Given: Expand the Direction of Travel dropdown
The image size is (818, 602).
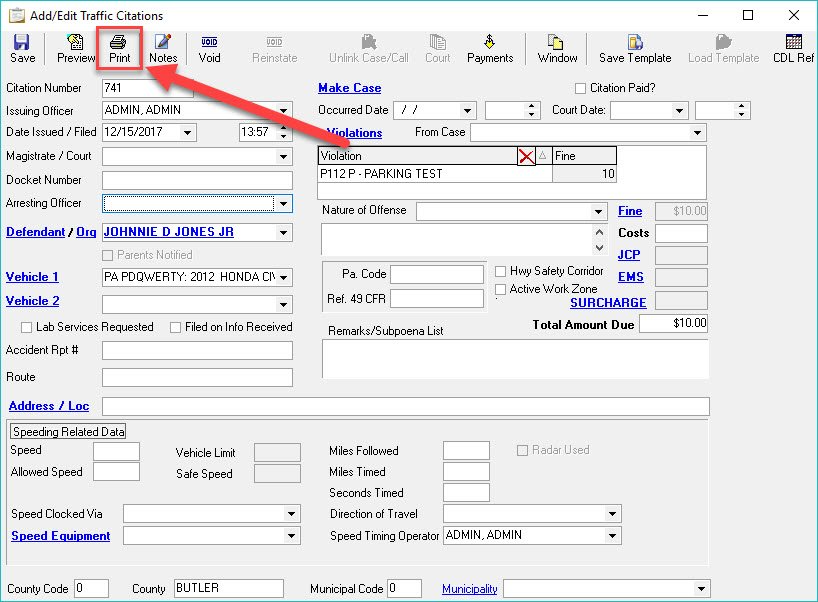Looking at the screenshot, I should [612, 514].
